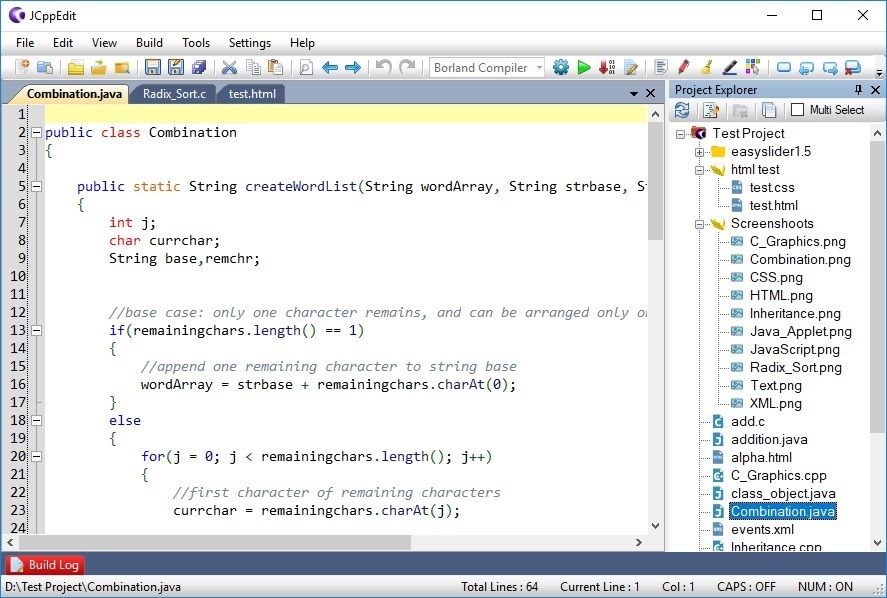Open the Build menu
Viewport: 887px width, 598px height.
[149, 43]
